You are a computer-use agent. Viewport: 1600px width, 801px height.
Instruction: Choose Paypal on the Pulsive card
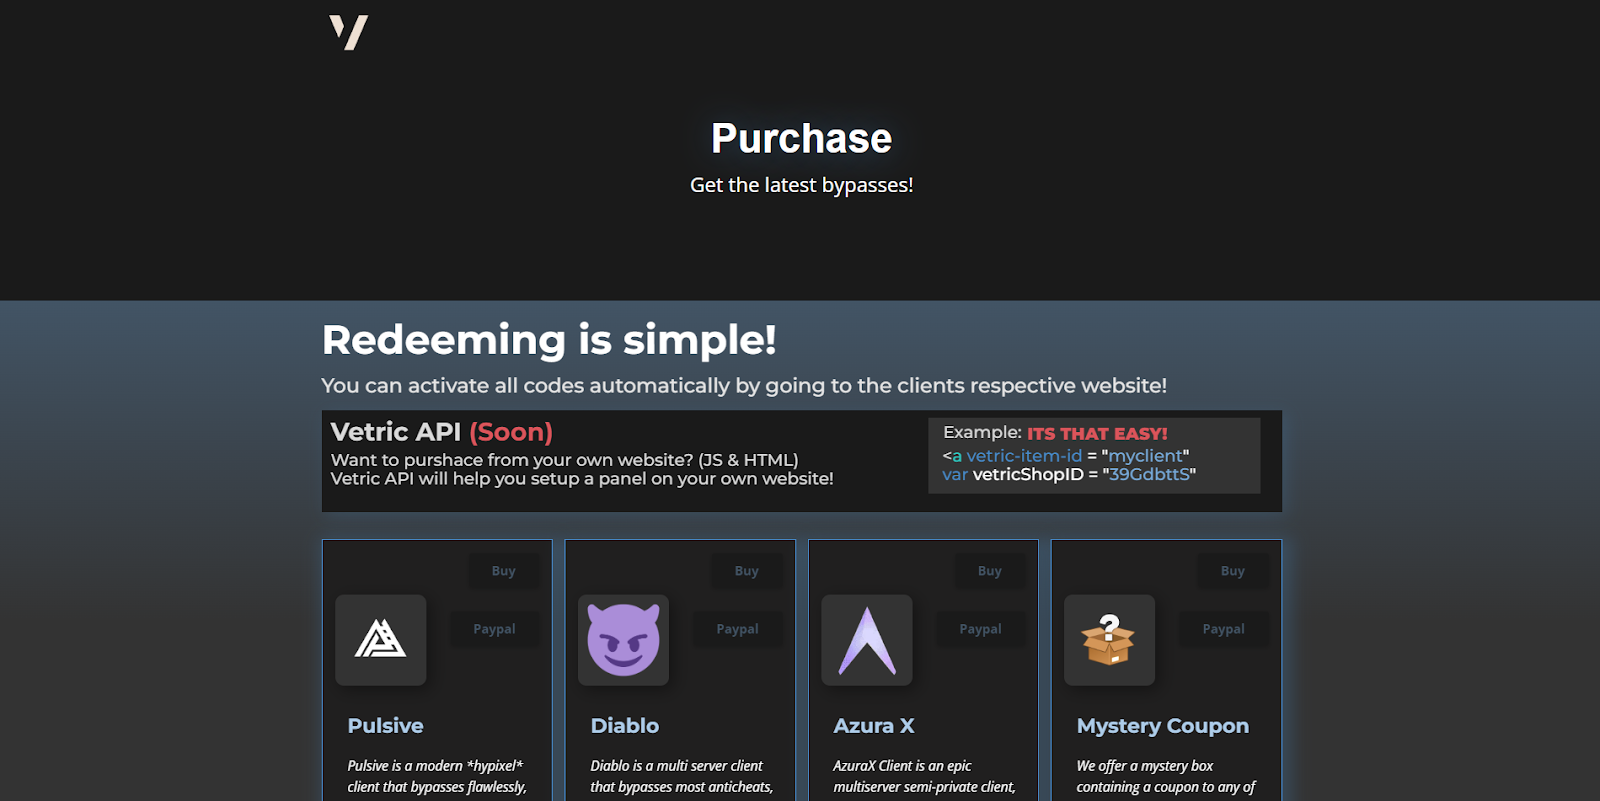495,629
